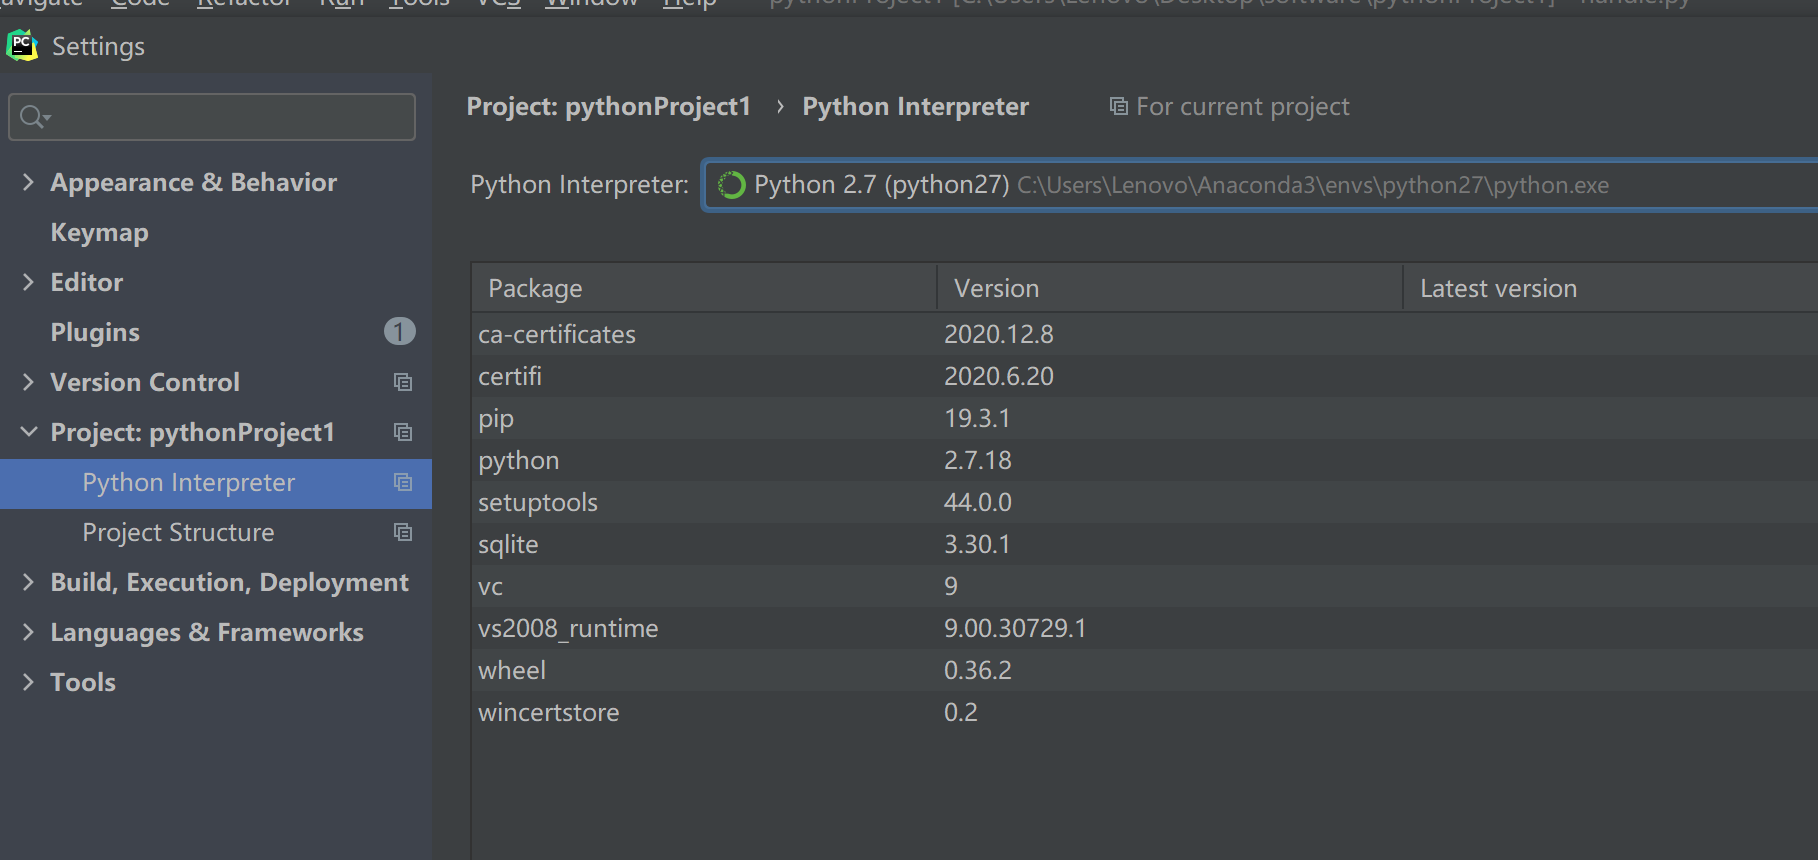This screenshot has width=1818, height=860.
Task: Open the Window menu
Action: click(591, 4)
